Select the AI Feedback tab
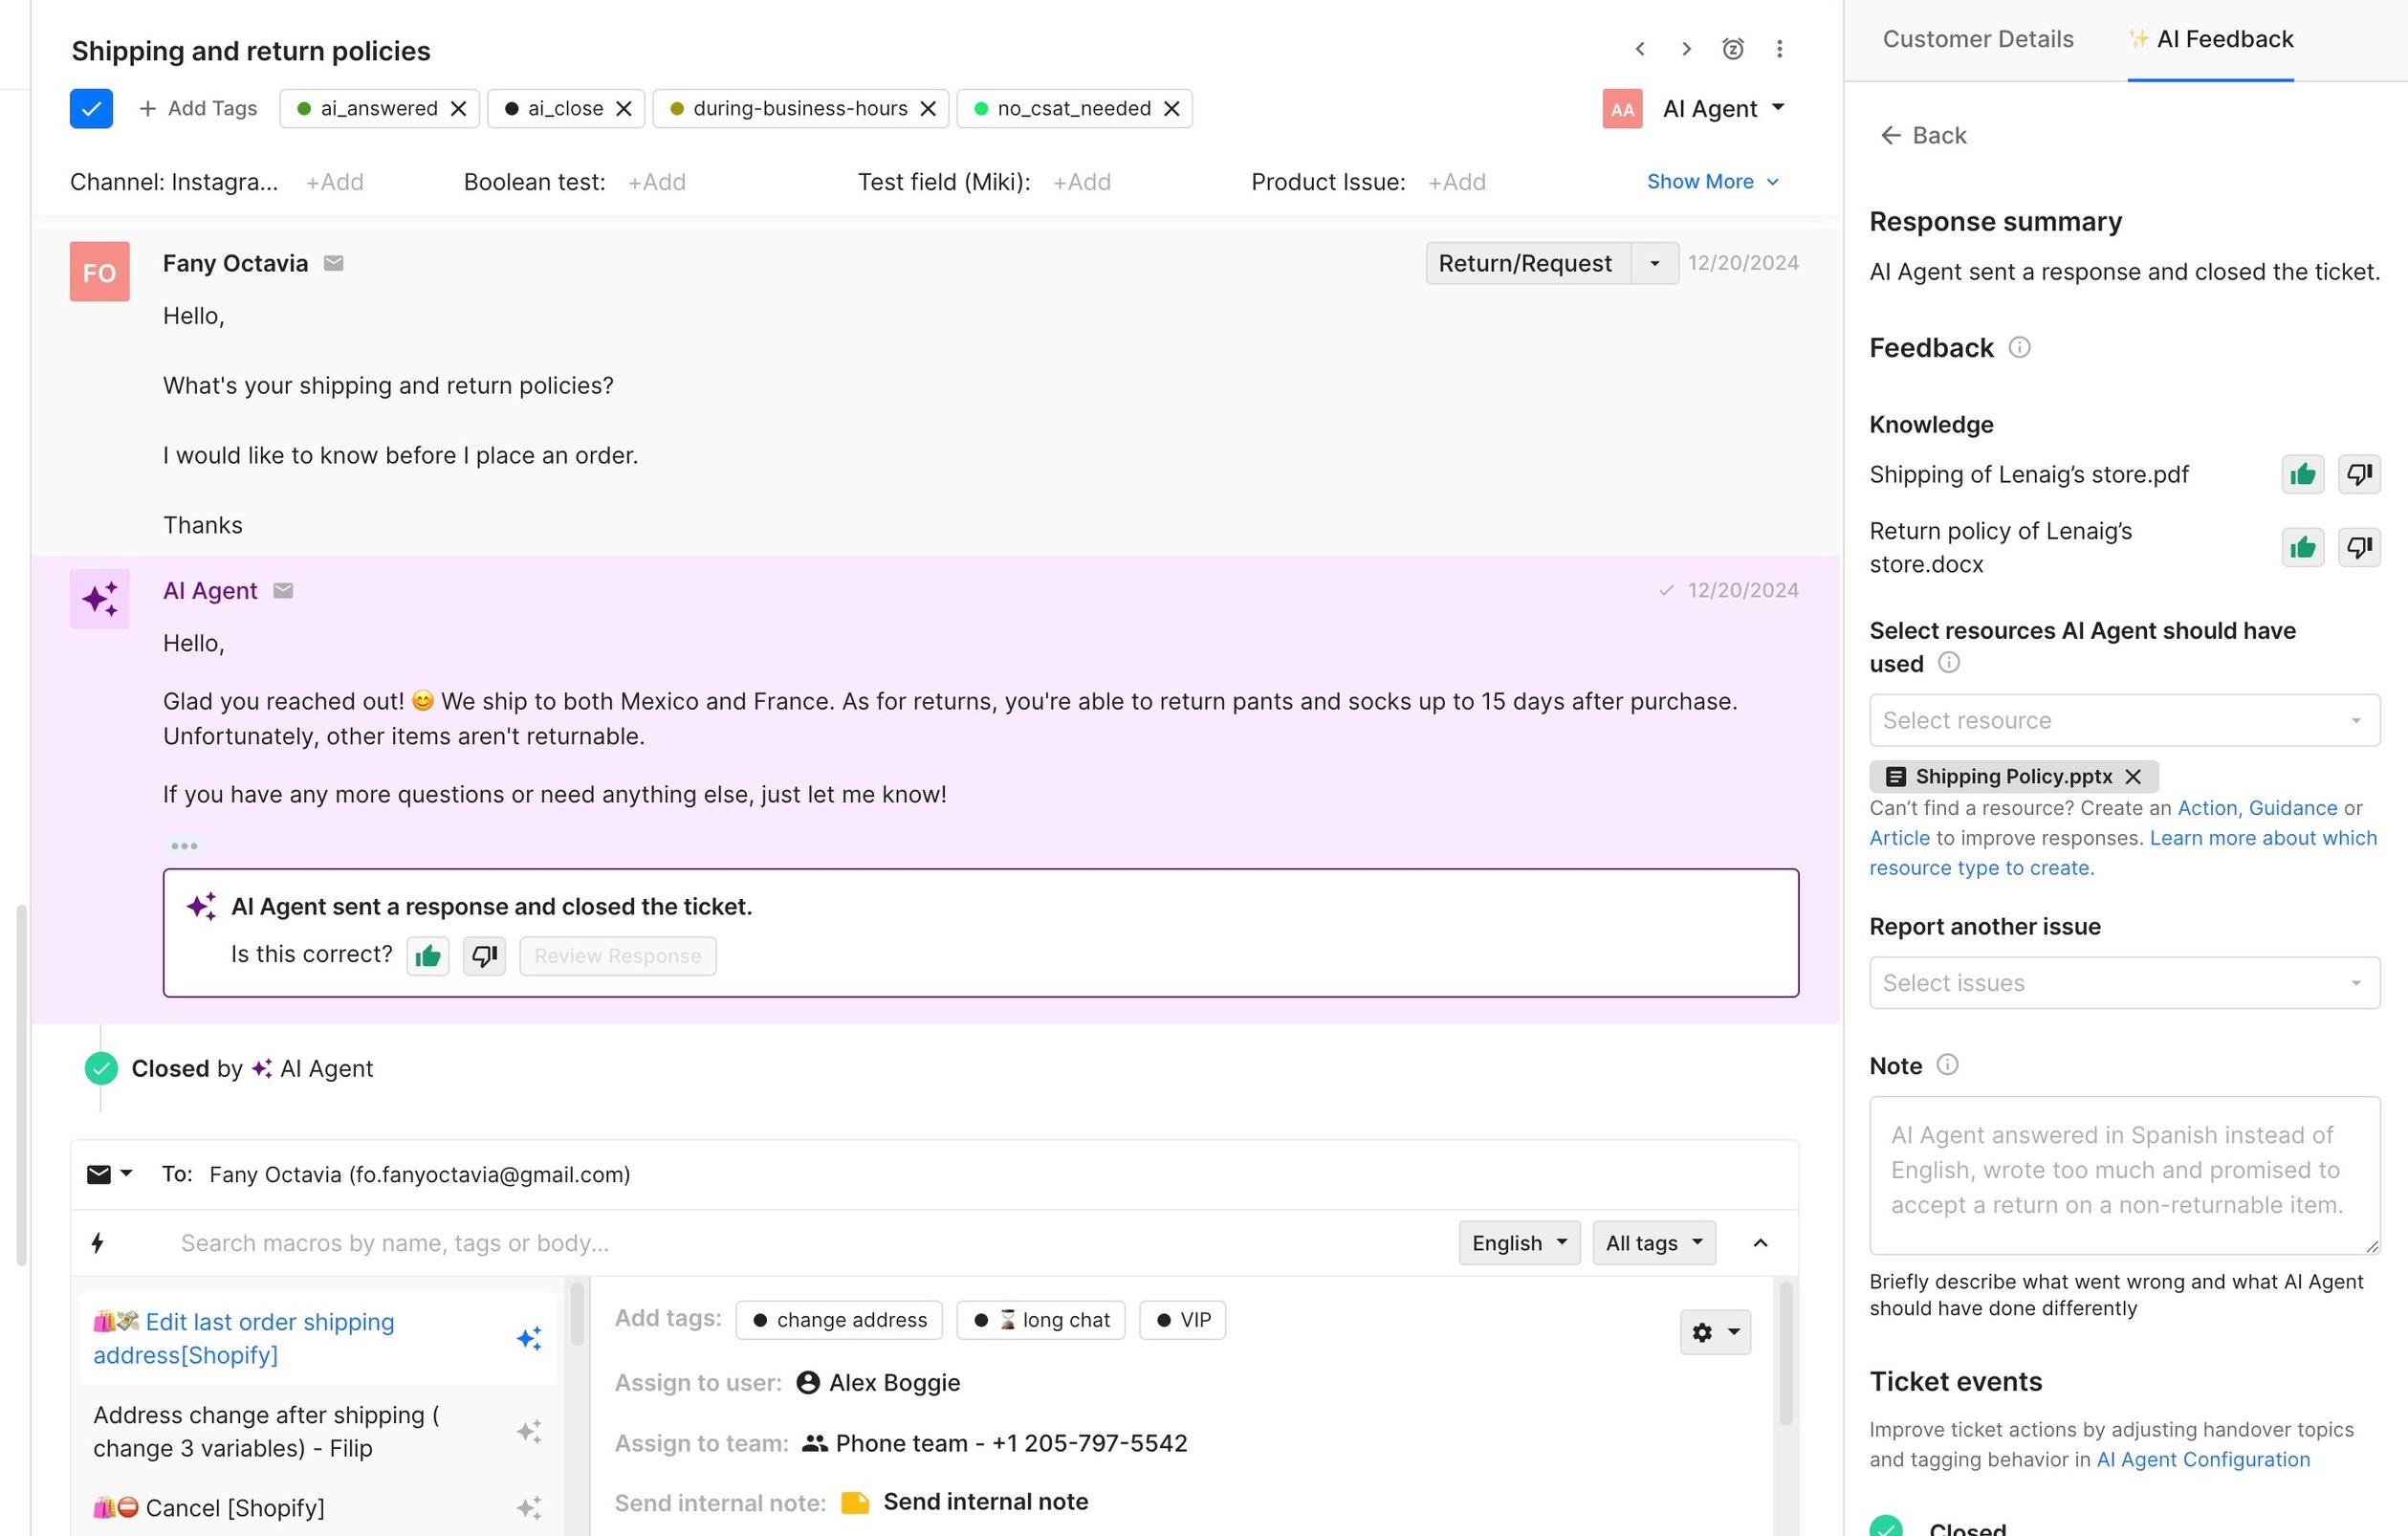This screenshot has width=2408, height=1536. coord(2211,39)
